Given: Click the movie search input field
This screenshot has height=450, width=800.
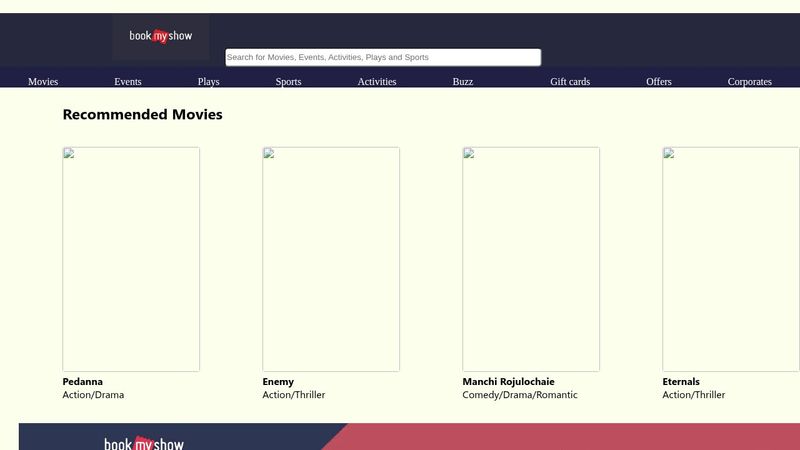Looking at the screenshot, I should 382,57.
